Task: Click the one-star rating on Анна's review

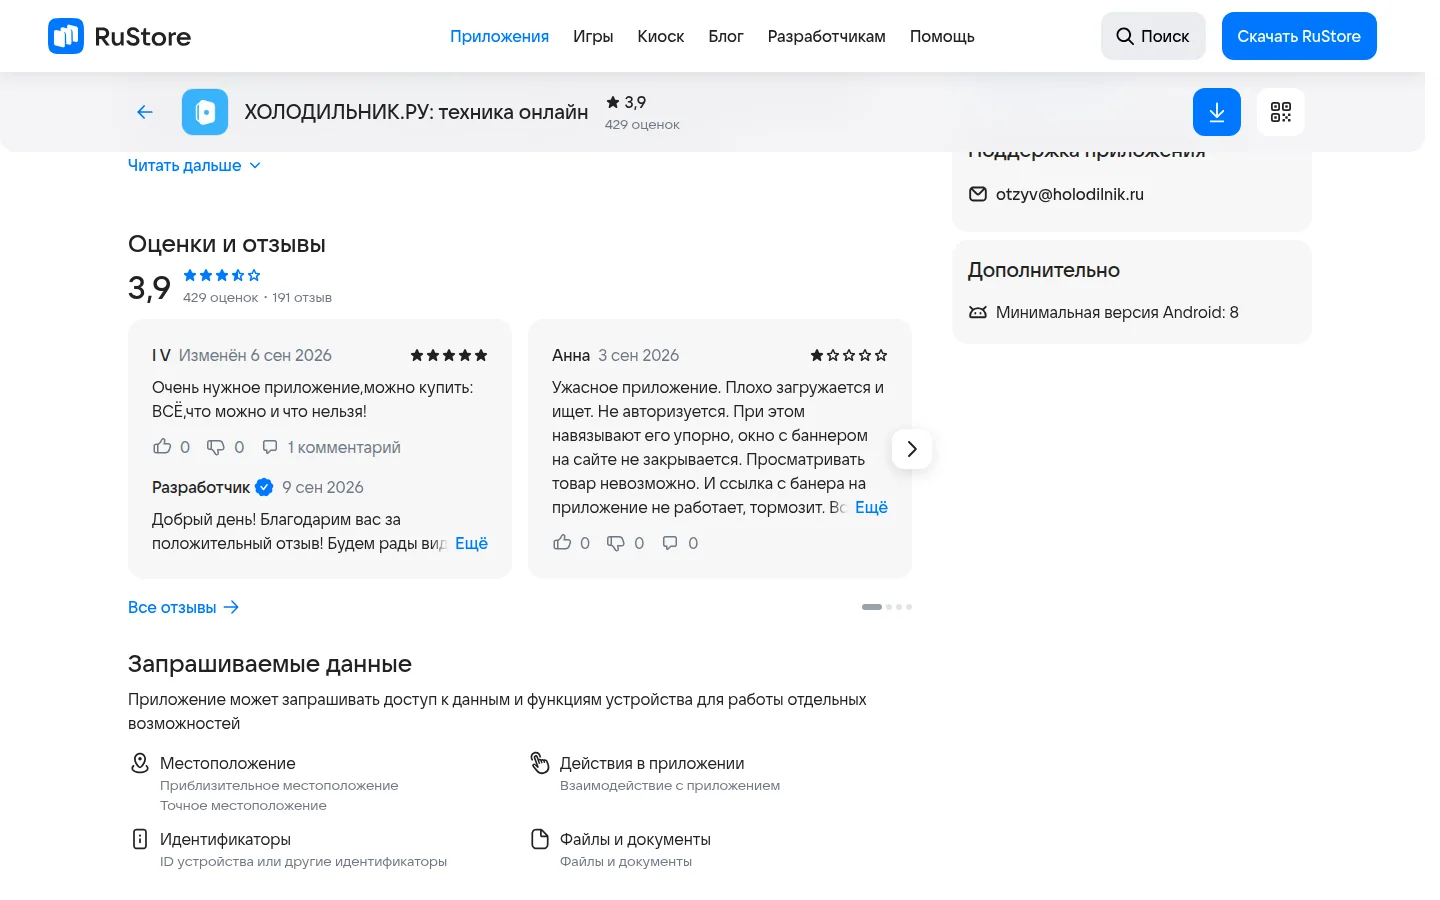Action: pos(849,355)
